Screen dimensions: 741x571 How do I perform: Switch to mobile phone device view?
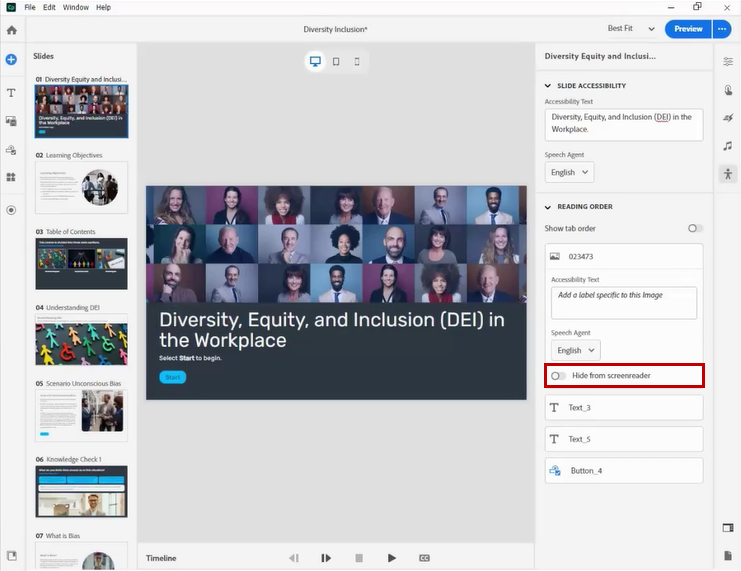[x=357, y=61]
